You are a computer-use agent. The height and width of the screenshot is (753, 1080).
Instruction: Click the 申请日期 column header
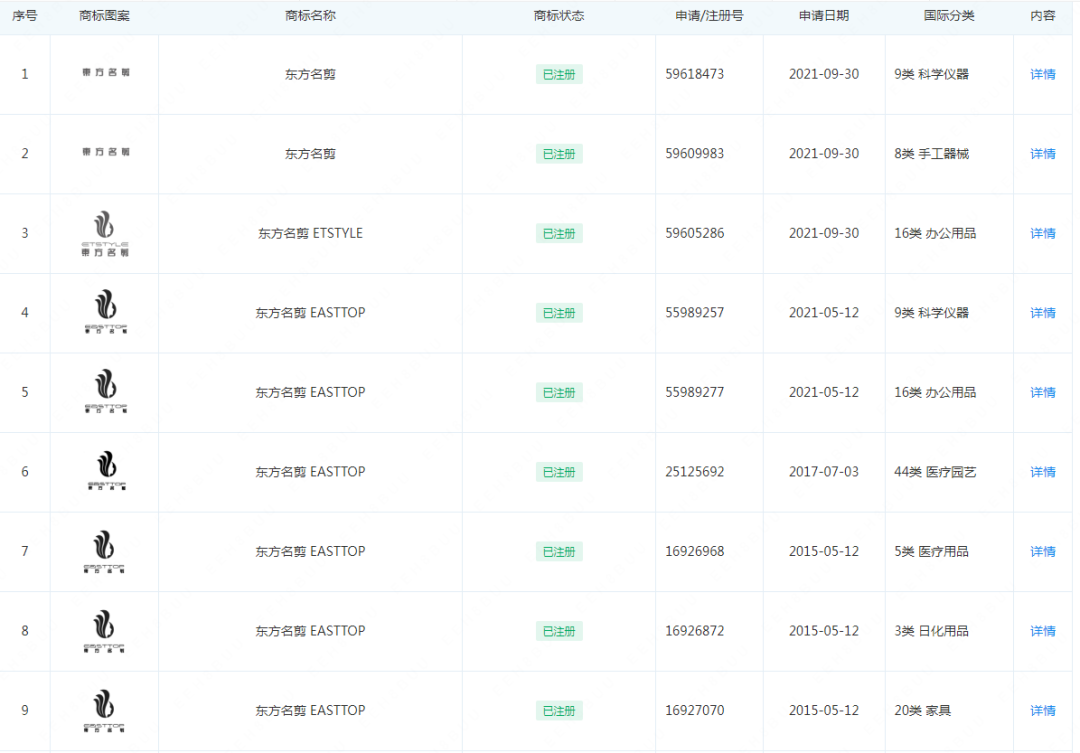point(824,16)
